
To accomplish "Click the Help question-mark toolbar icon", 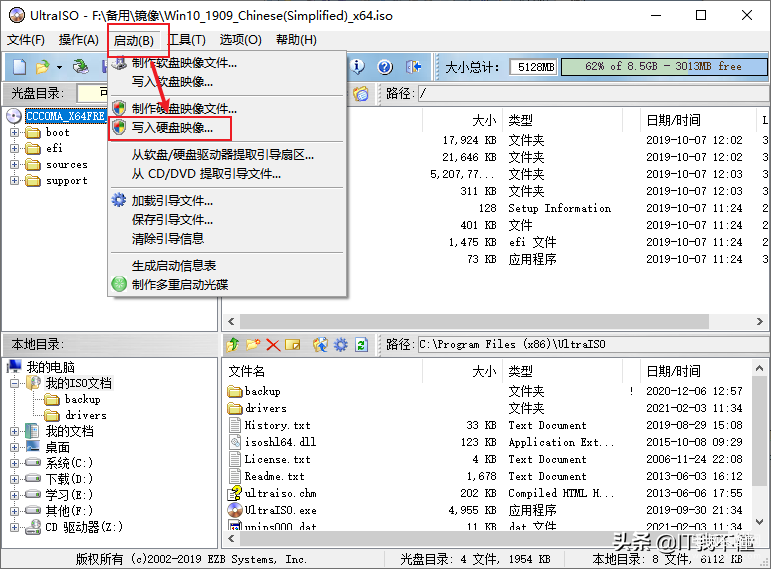I will (x=385, y=66).
